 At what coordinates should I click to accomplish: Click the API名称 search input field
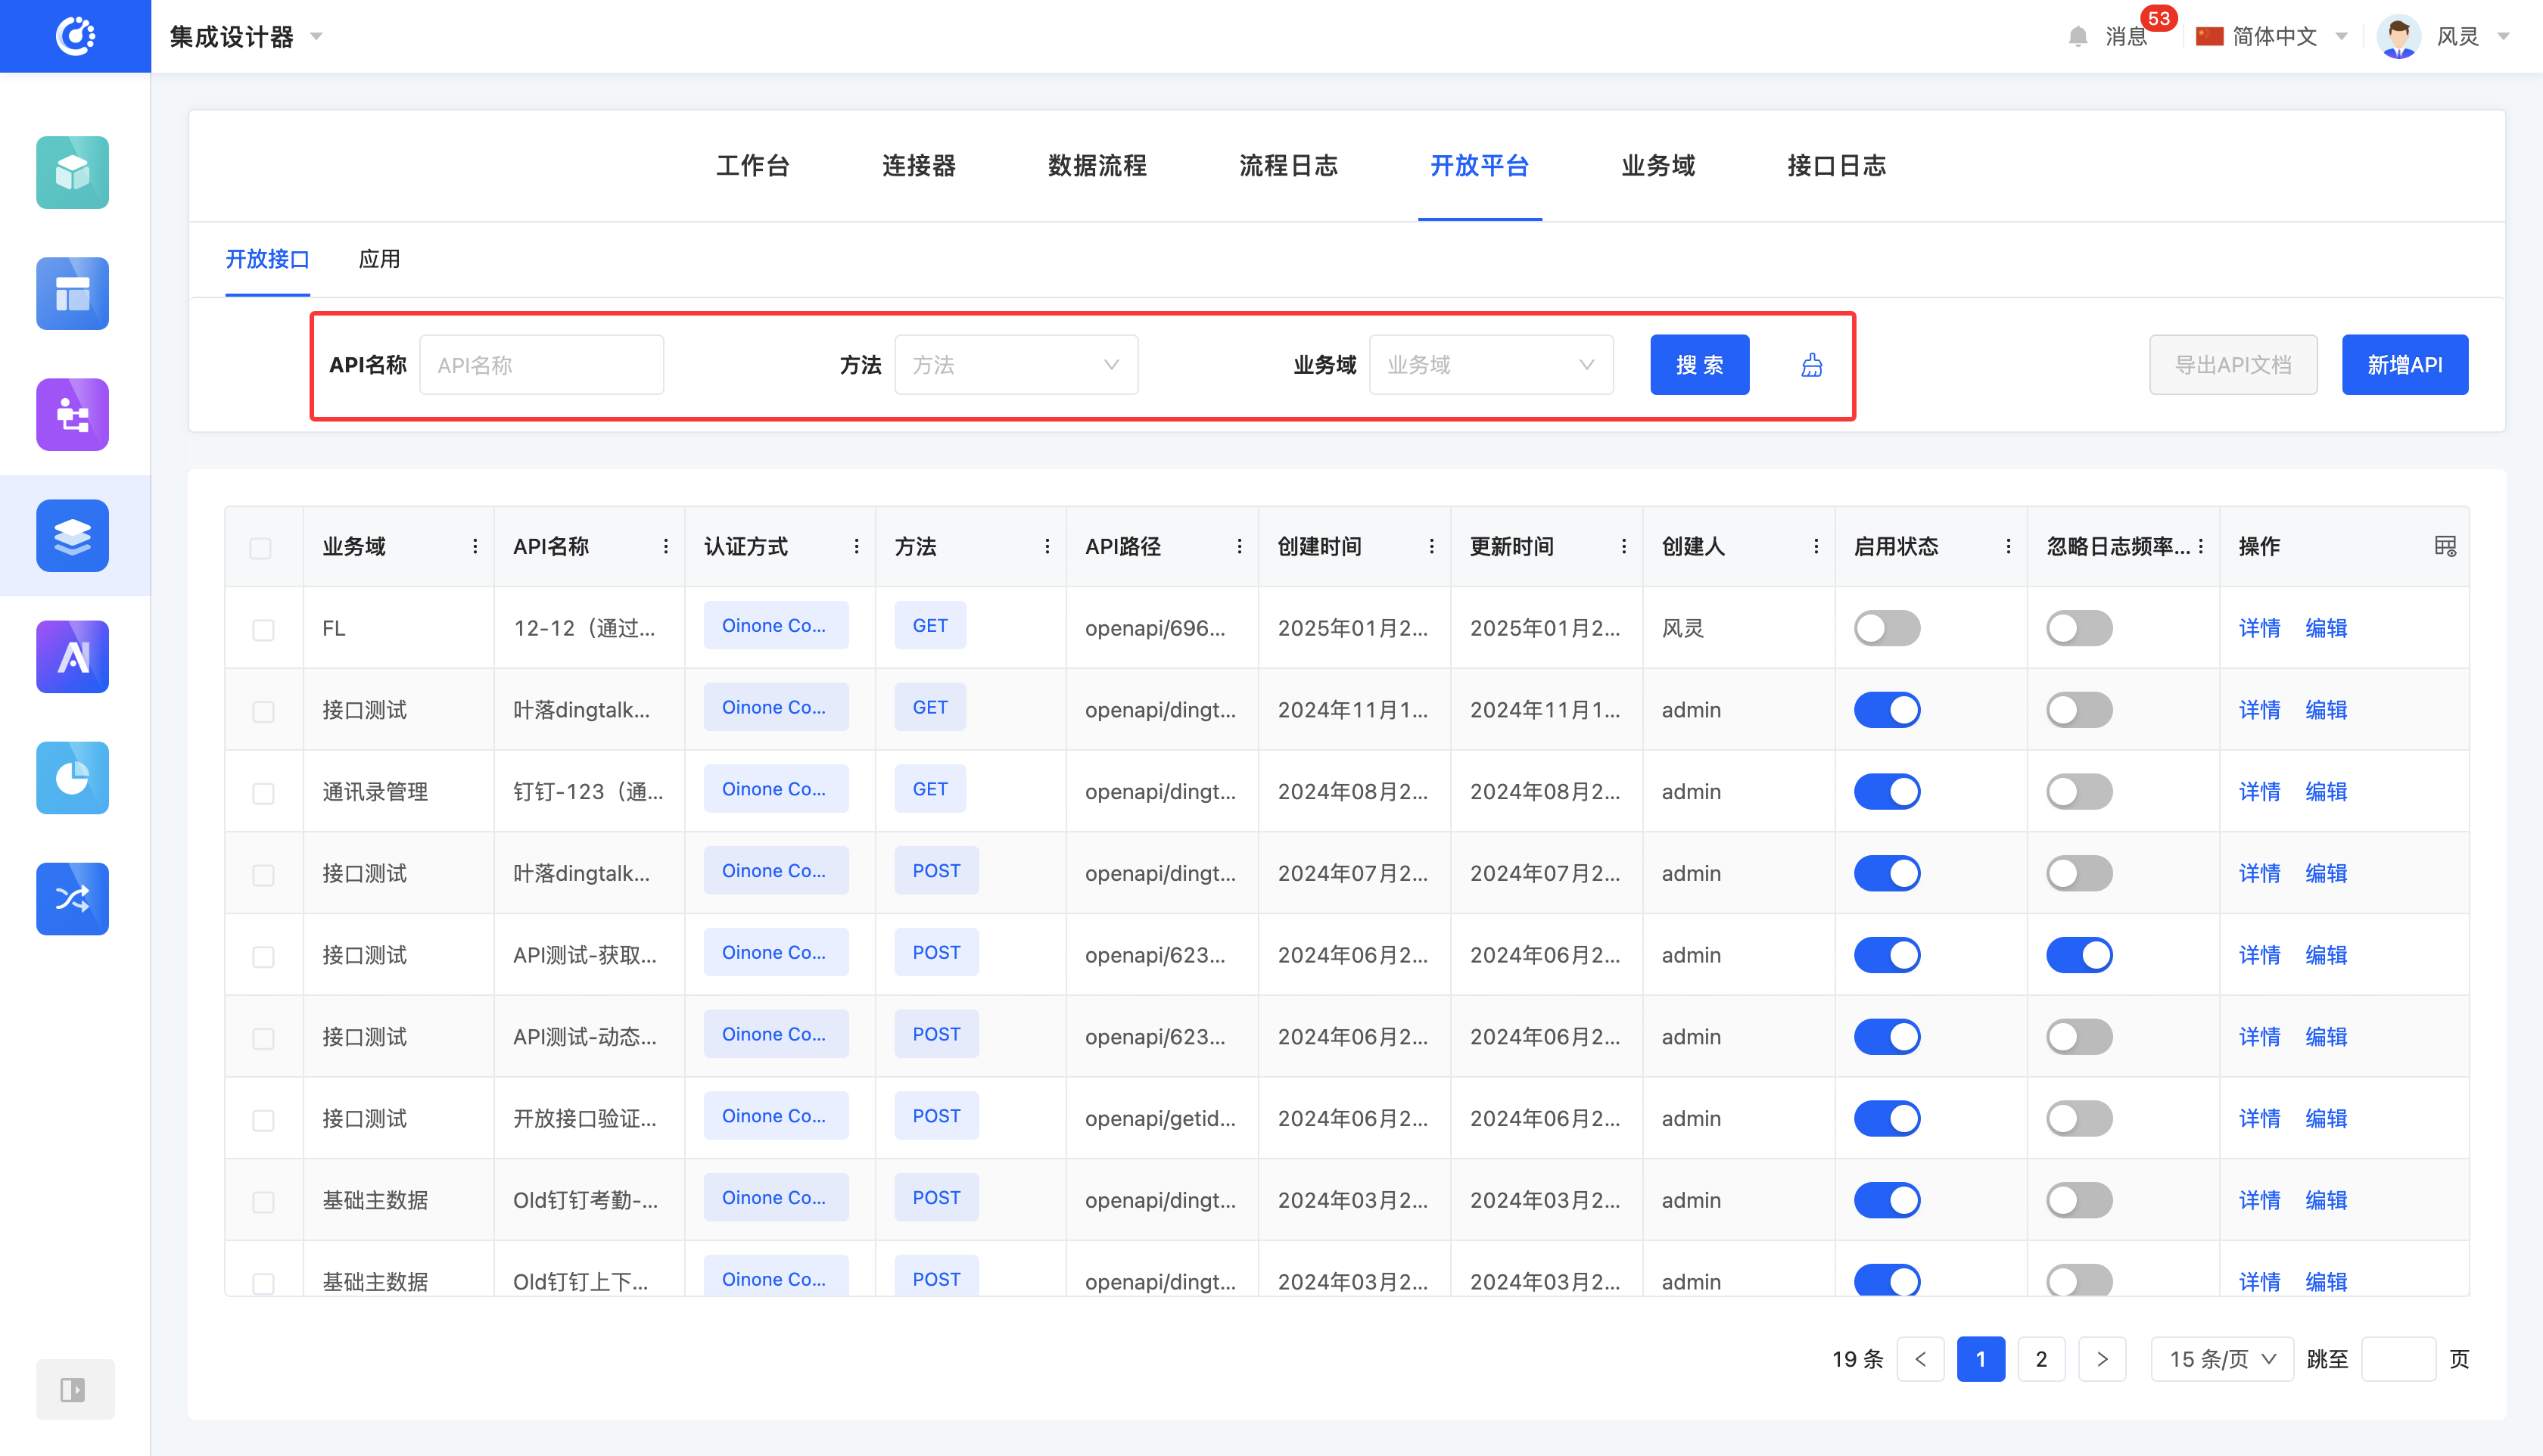click(541, 365)
